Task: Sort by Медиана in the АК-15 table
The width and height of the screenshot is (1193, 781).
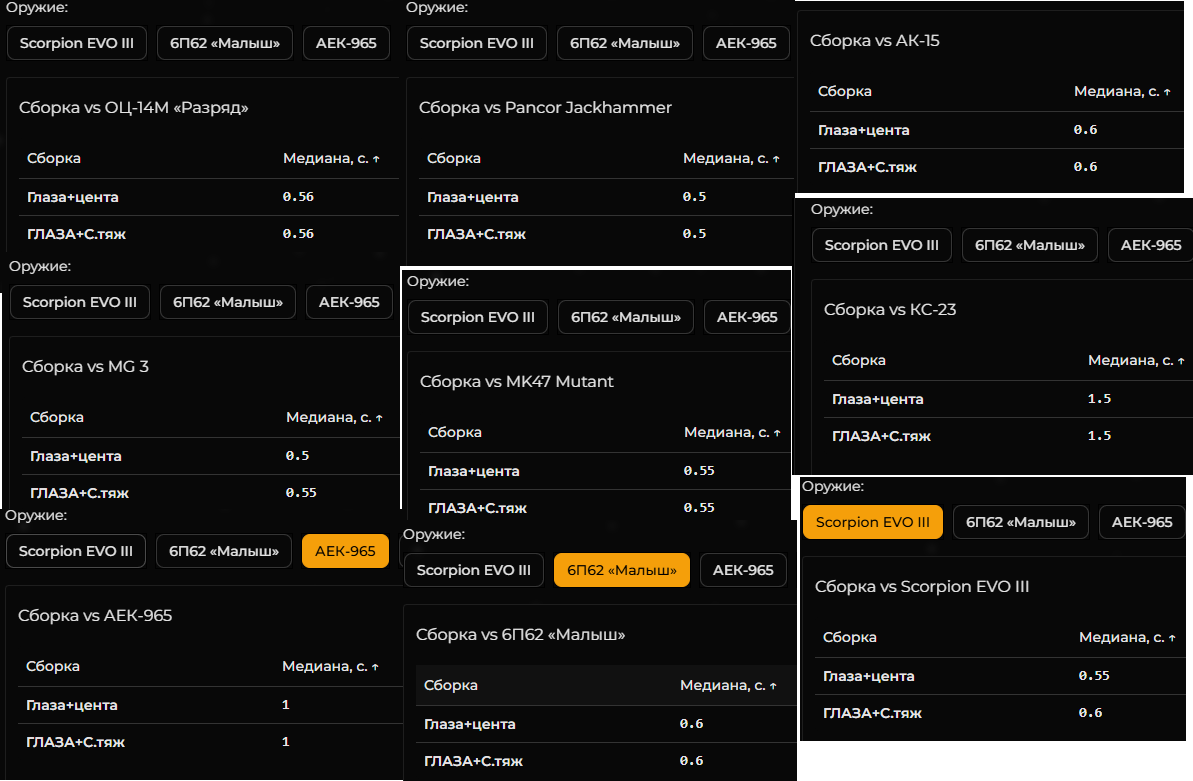Action: [x=1122, y=91]
